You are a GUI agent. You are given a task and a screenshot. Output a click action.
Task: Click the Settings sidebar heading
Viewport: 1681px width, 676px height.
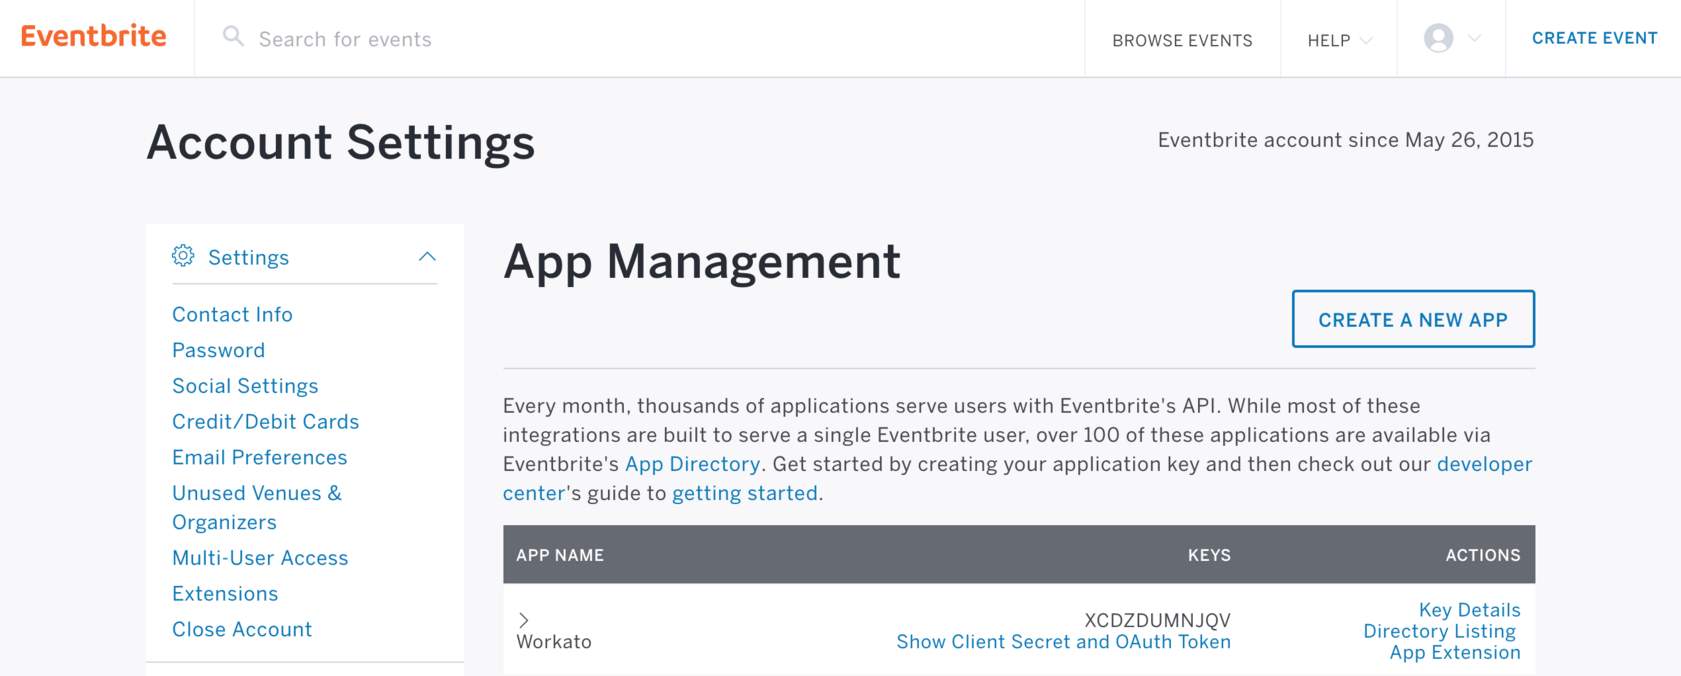[x=248, y=258]
